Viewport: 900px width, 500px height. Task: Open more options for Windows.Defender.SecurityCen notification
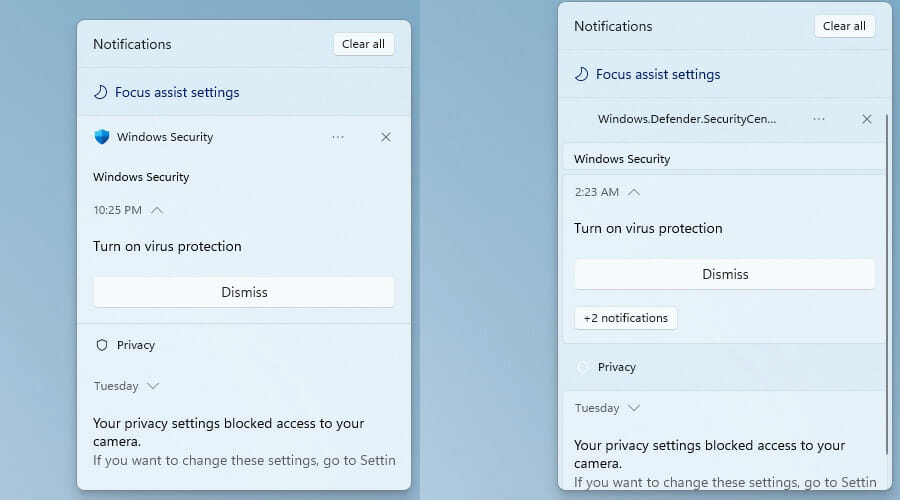tap(819, 119)
